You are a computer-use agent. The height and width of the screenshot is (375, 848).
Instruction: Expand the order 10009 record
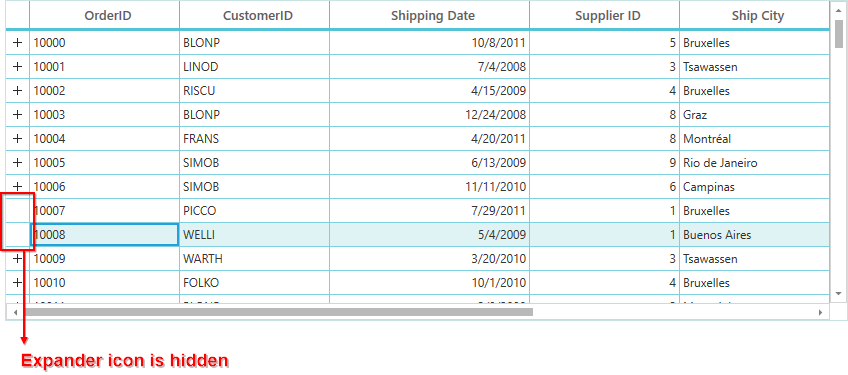17,259
